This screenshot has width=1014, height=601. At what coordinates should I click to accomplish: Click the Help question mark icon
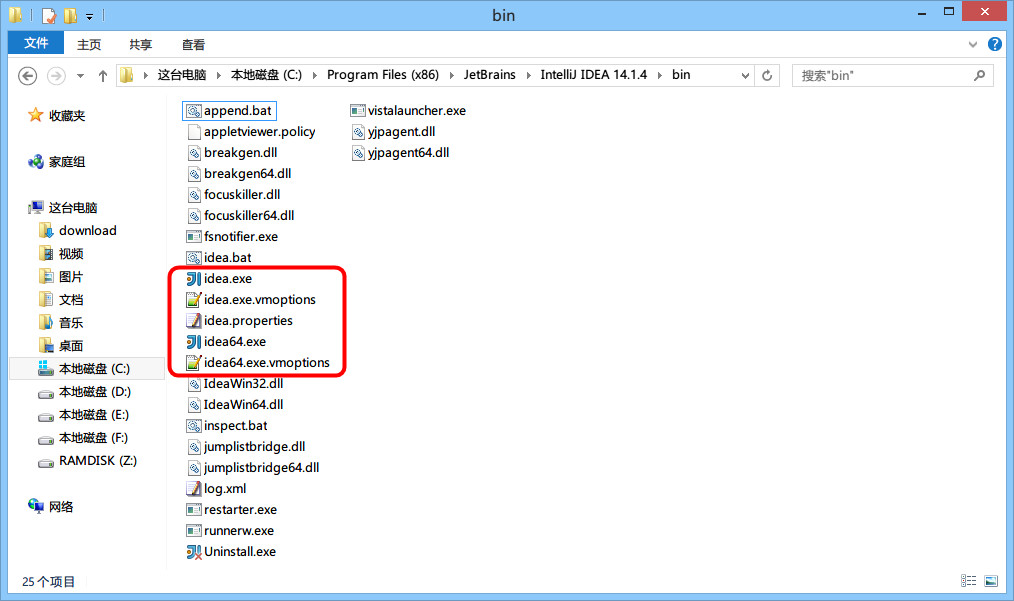[x=994, y=44]
